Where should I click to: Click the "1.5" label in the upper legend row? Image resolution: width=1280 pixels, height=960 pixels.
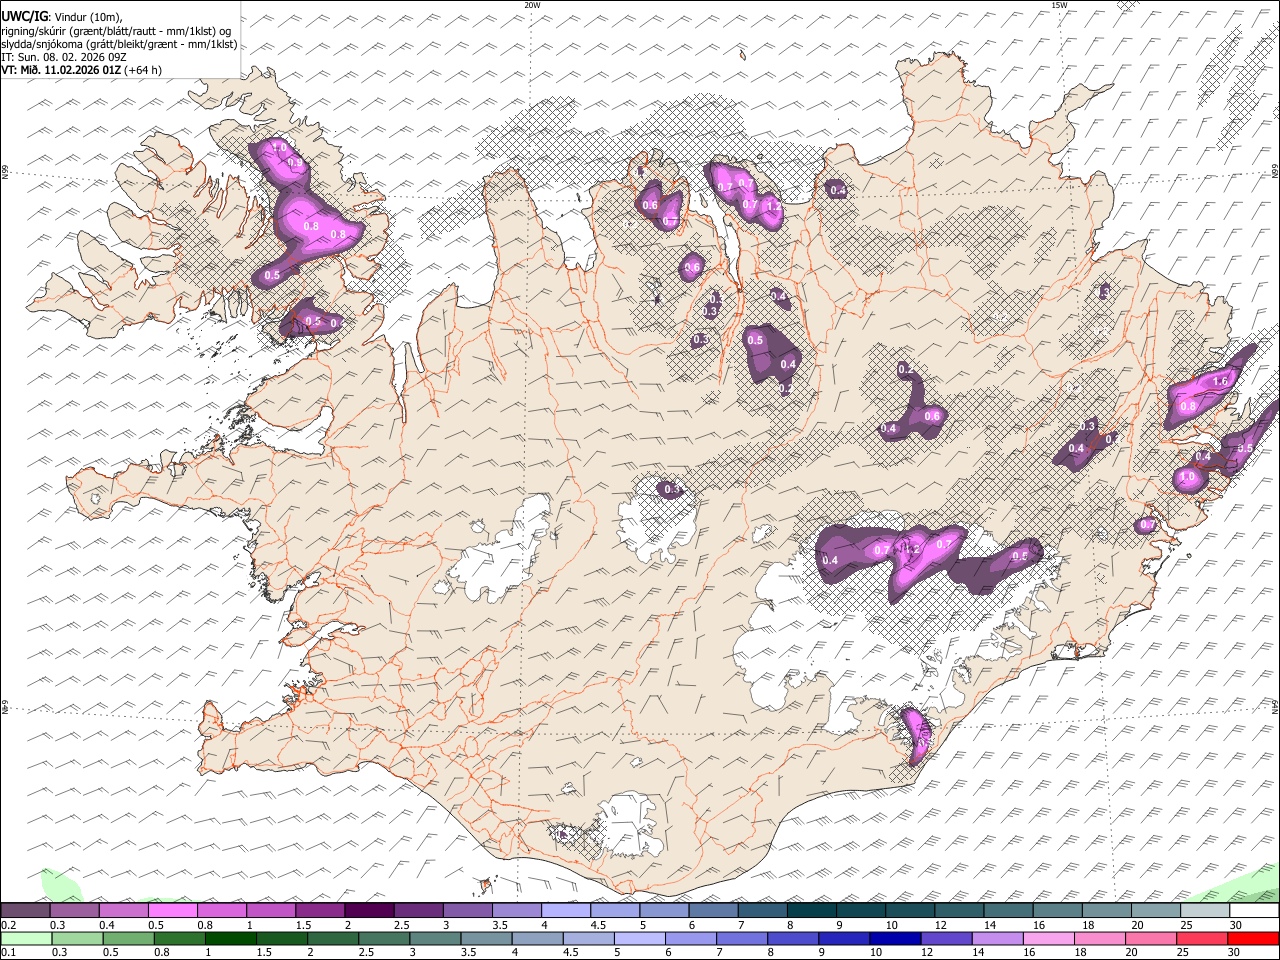(303, 925)
